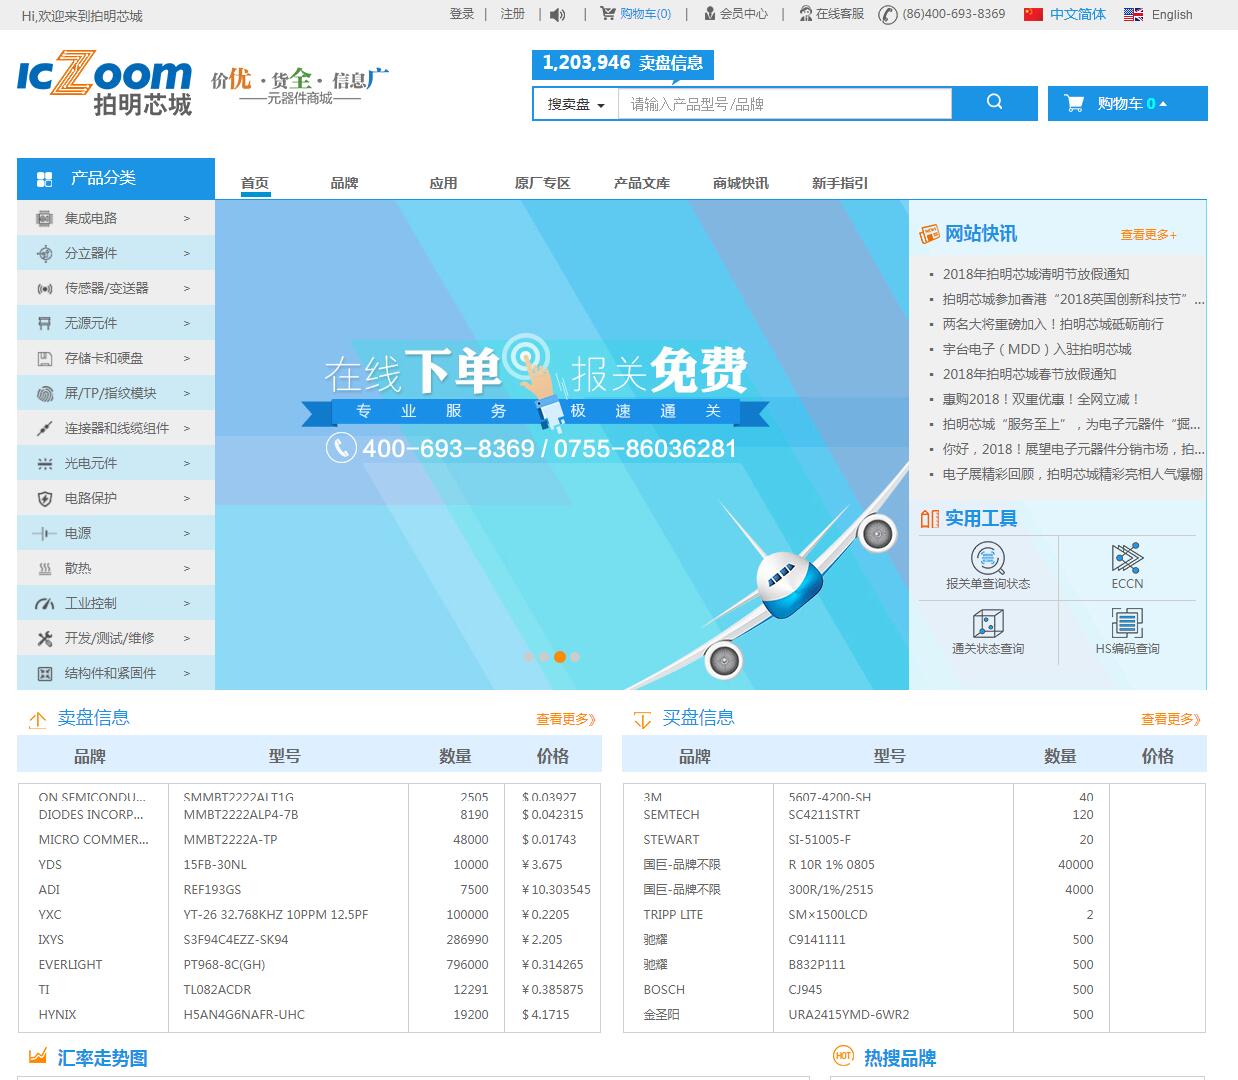Click the 产品分类 header
1238x1080 pixels.
116,179
